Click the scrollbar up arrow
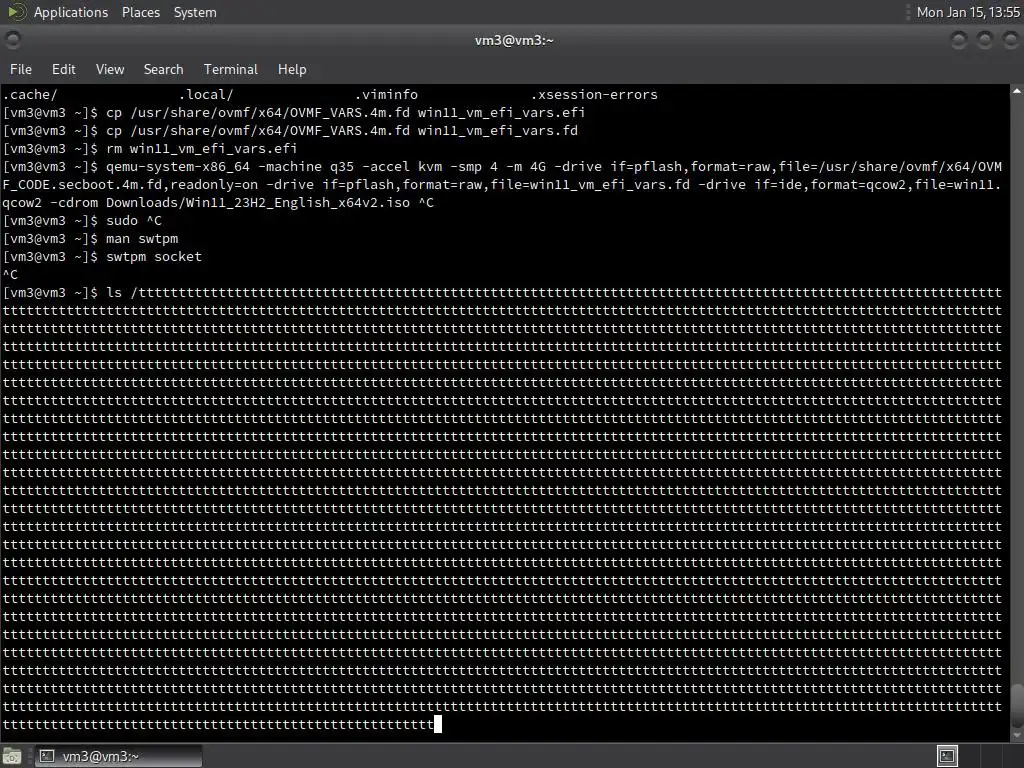 pos(1017,91)
